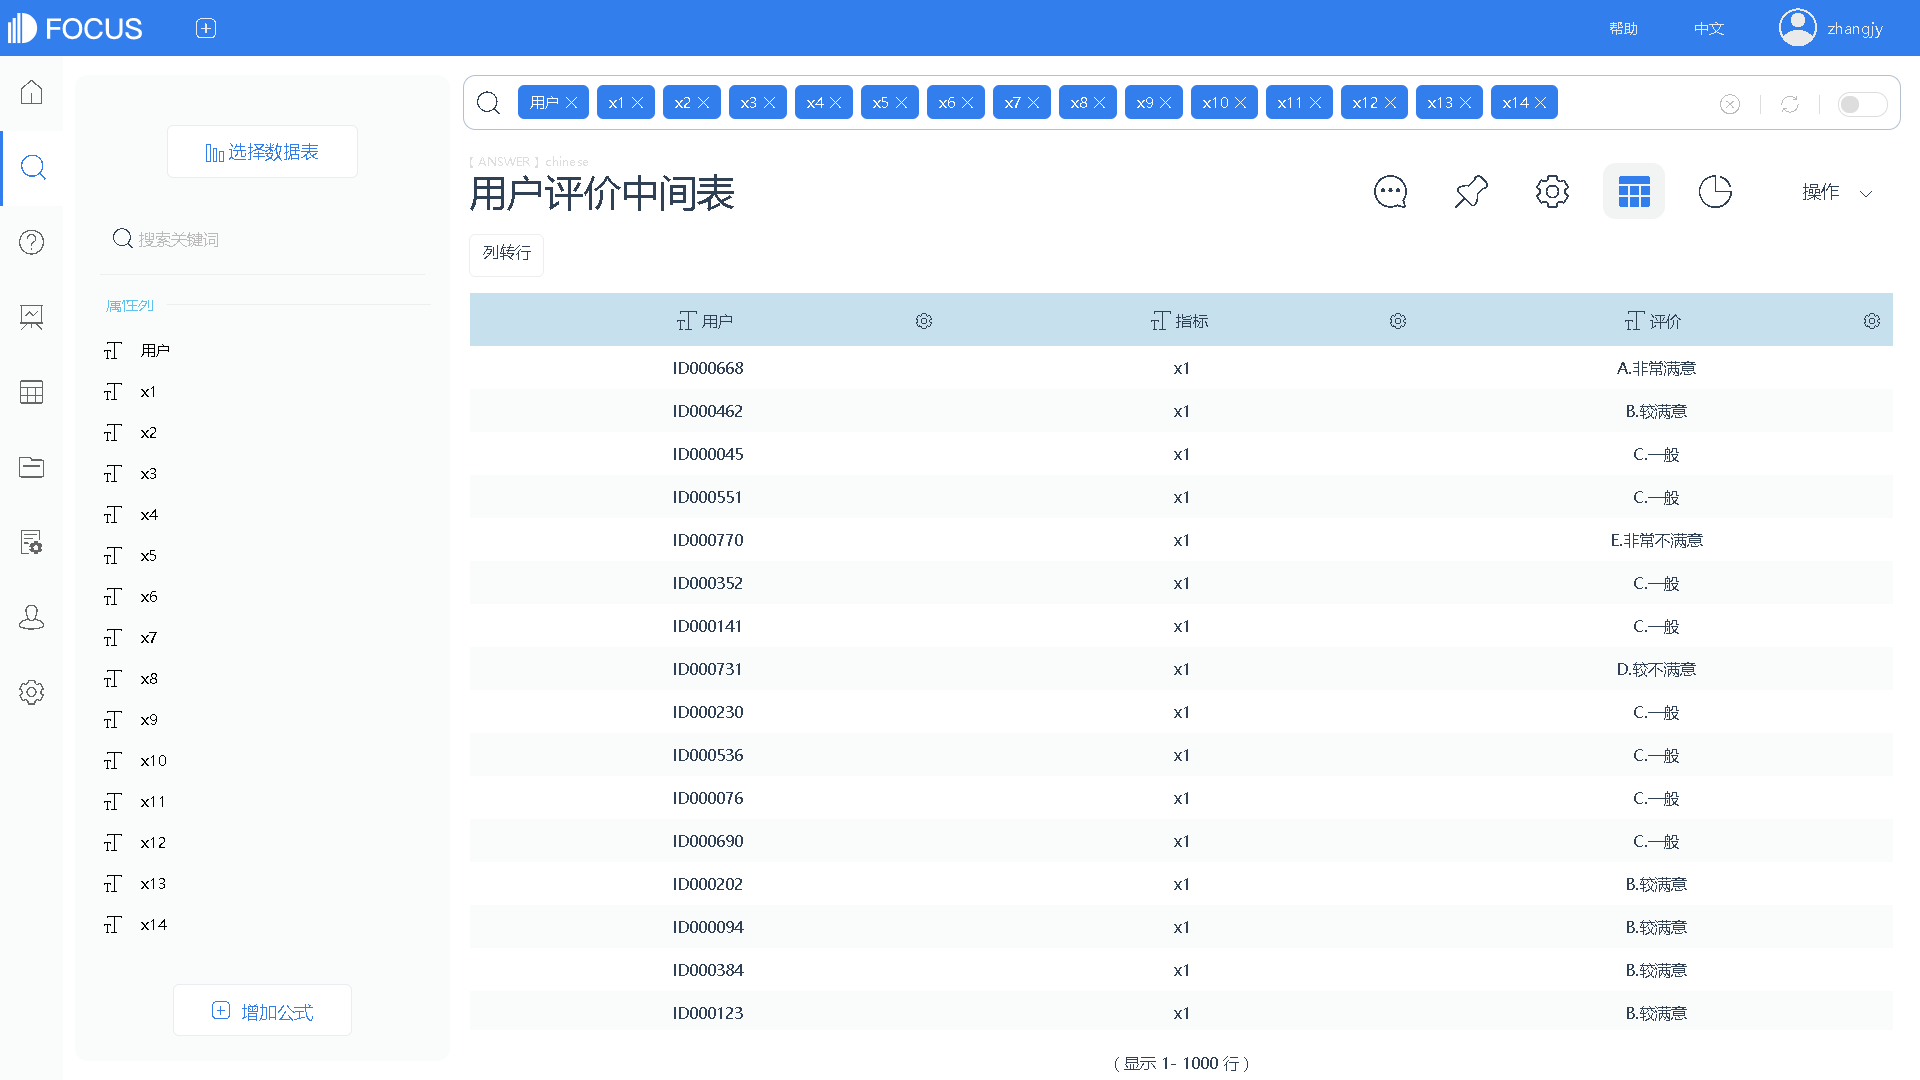Screen dimensions: 1920x1080
Task: Toggle the search bar switch
Action: pos(1861,104)
